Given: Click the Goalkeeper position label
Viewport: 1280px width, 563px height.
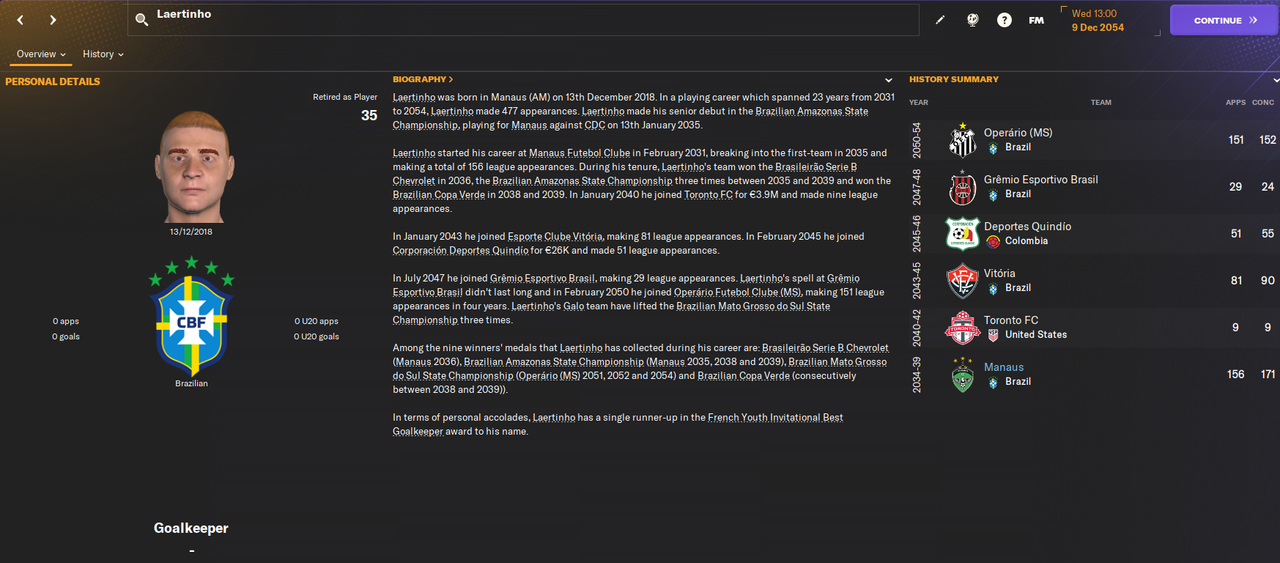Looking at the screenshot, I should pos(191,528).
